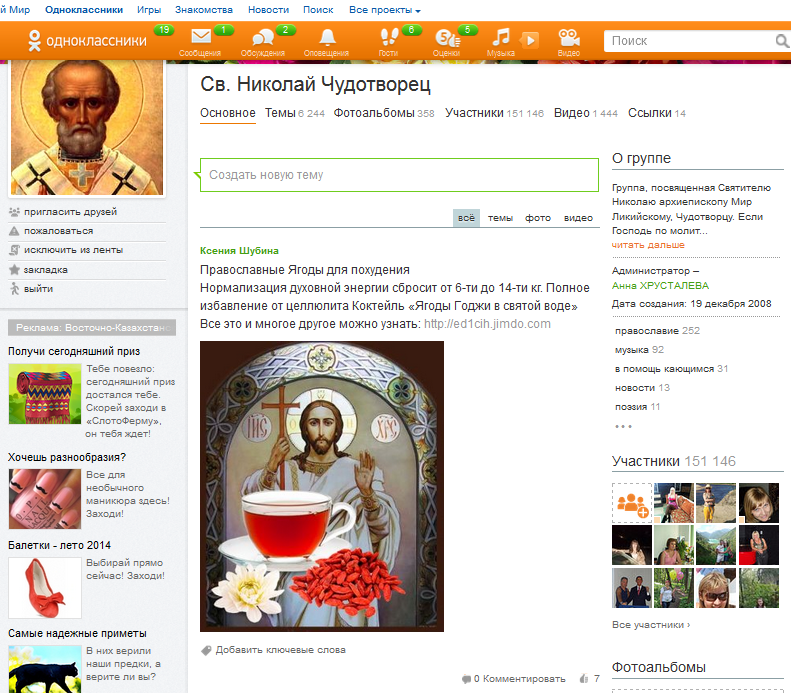Screen dimensions: 791x693
Task: Click the invite friends icon
Action: coord(14,212)
